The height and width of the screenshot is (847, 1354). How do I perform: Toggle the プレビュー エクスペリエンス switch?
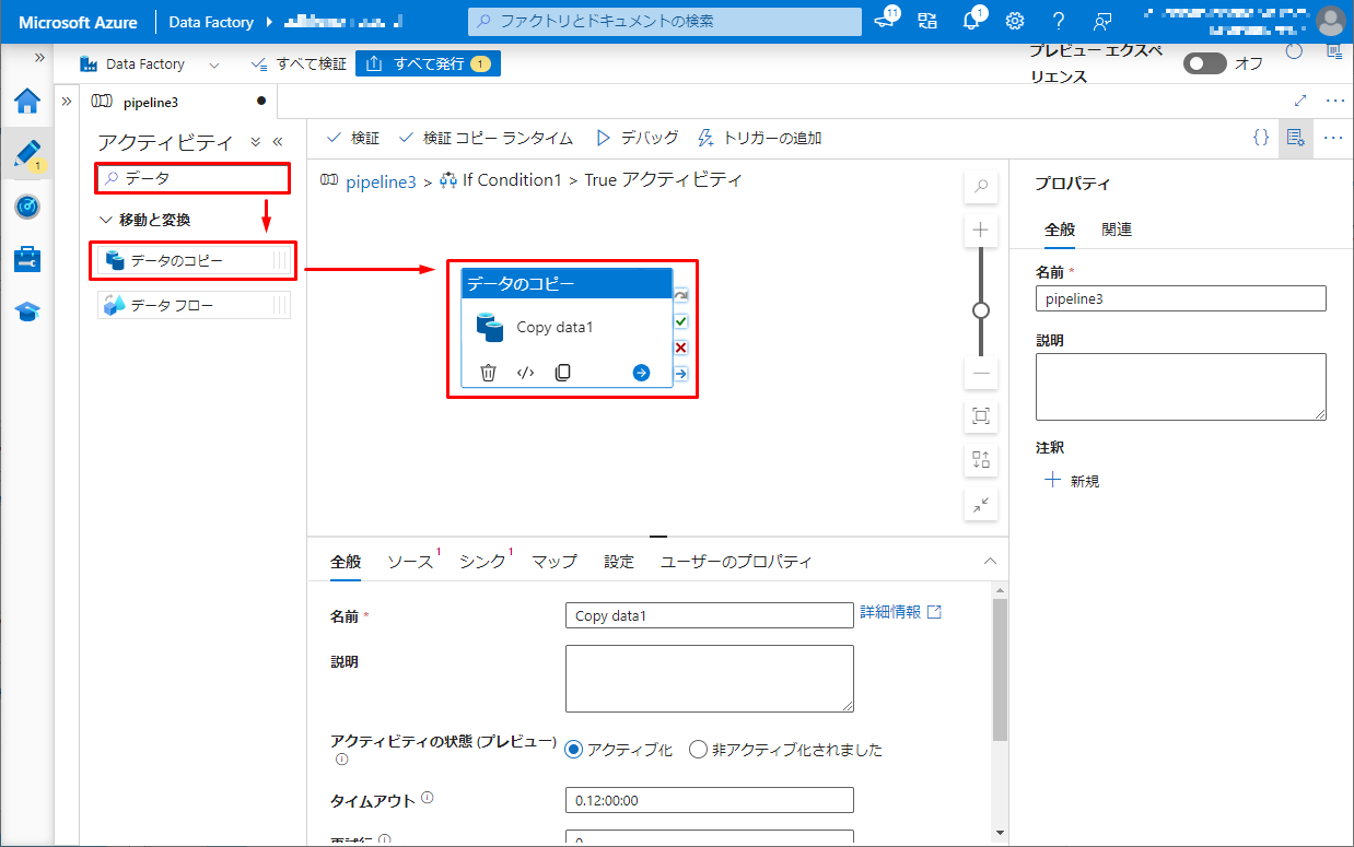pyautogui.click(x=1204, y=64)
